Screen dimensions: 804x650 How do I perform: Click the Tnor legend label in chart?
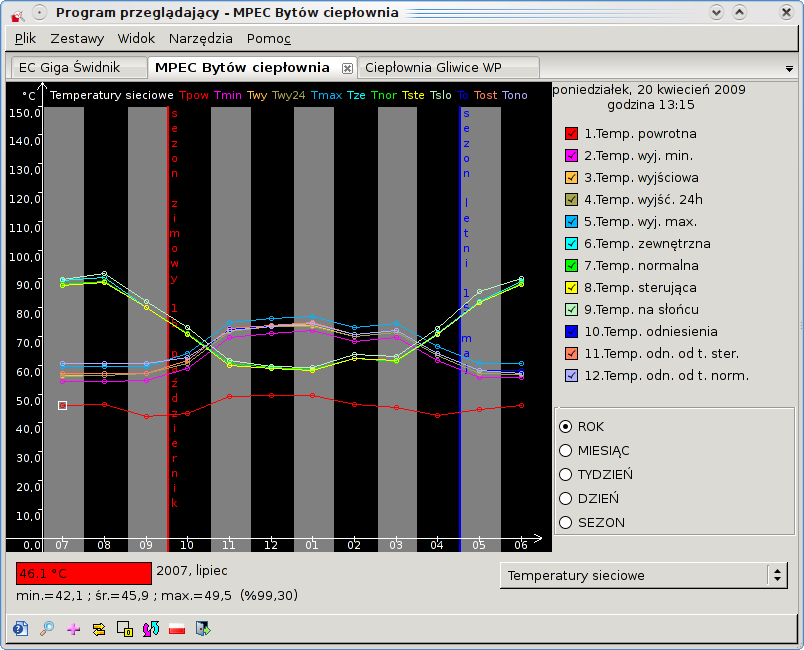tap(384, 95)
